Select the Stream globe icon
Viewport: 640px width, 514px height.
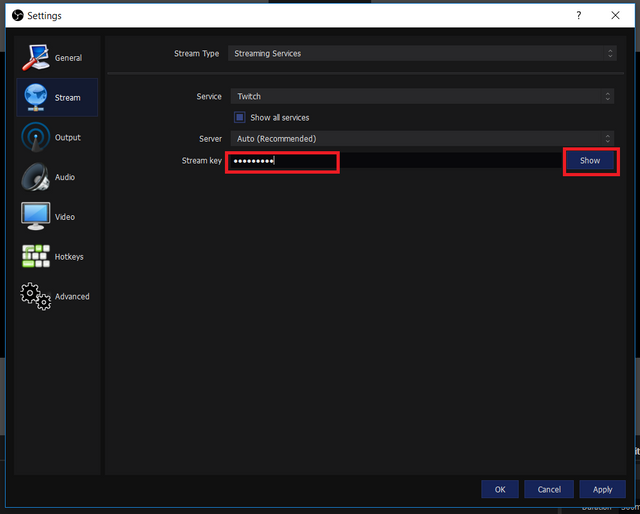36,97
